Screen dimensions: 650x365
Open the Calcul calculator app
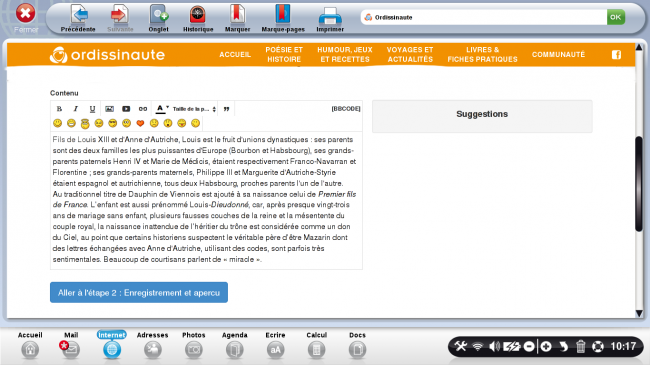pyautogui.click(x=316, y=345)
